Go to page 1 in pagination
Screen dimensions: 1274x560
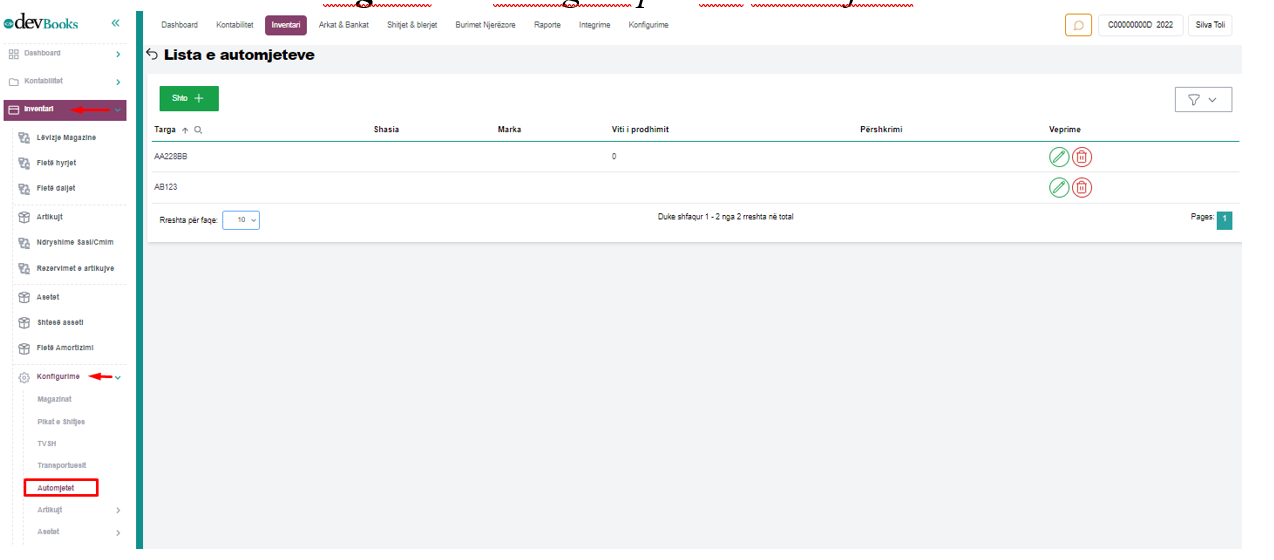[x=1224, y=220]
